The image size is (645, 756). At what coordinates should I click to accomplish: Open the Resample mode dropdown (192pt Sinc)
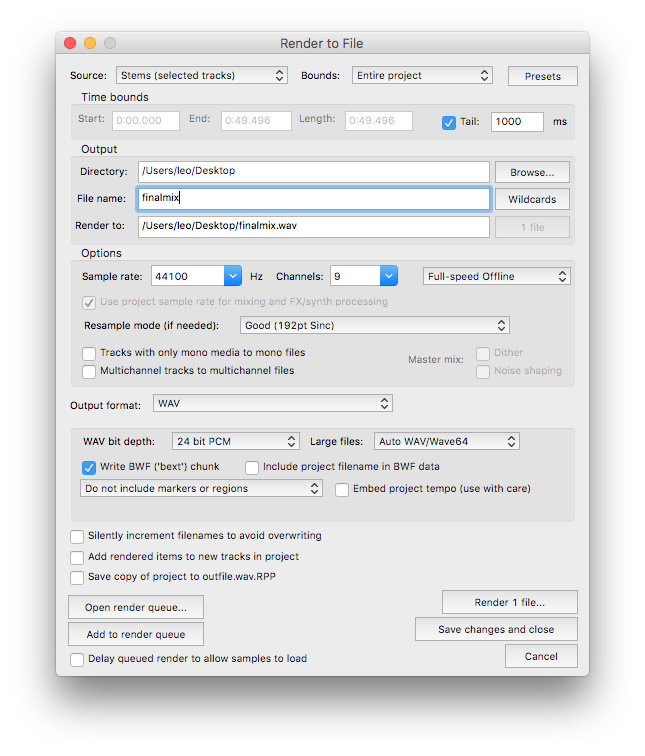[375, 325]
